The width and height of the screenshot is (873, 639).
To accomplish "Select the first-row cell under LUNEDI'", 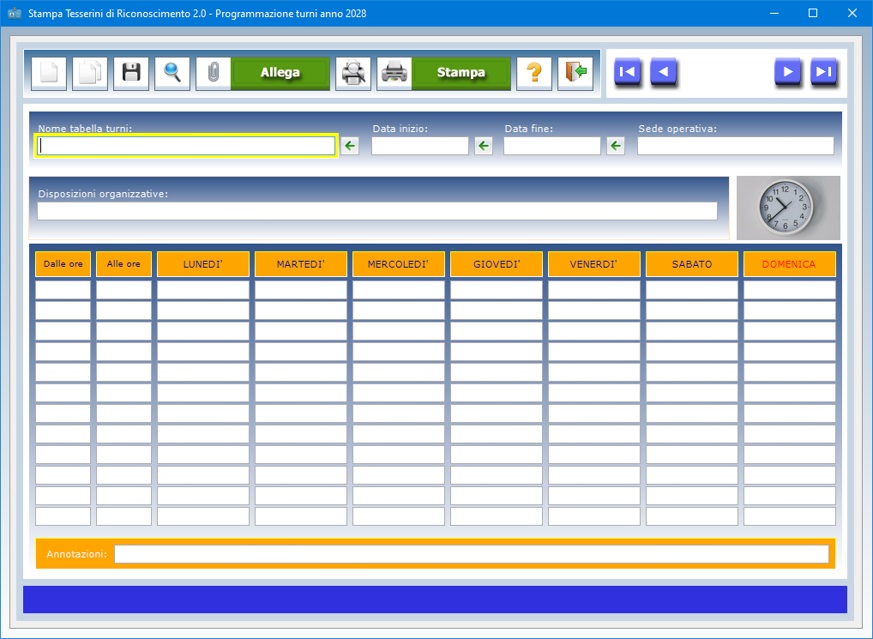I will 203,290.
